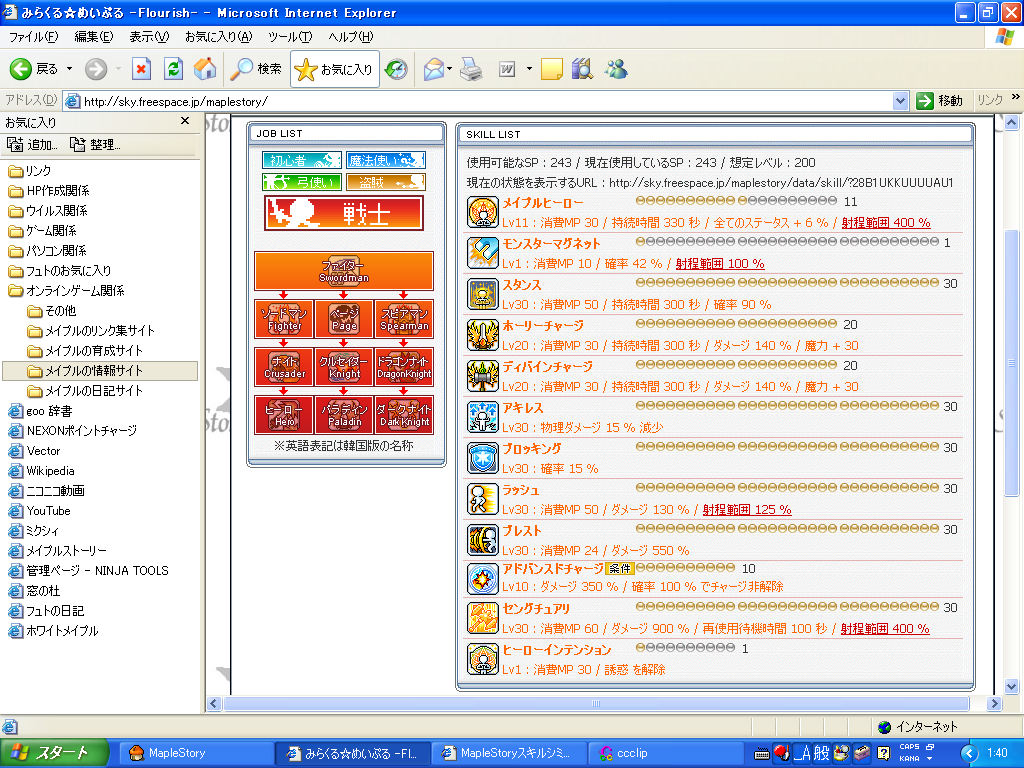
Task: Expand the メイプルの育成サイト folder
Action: pyautogui.click(x=85, y=351)
